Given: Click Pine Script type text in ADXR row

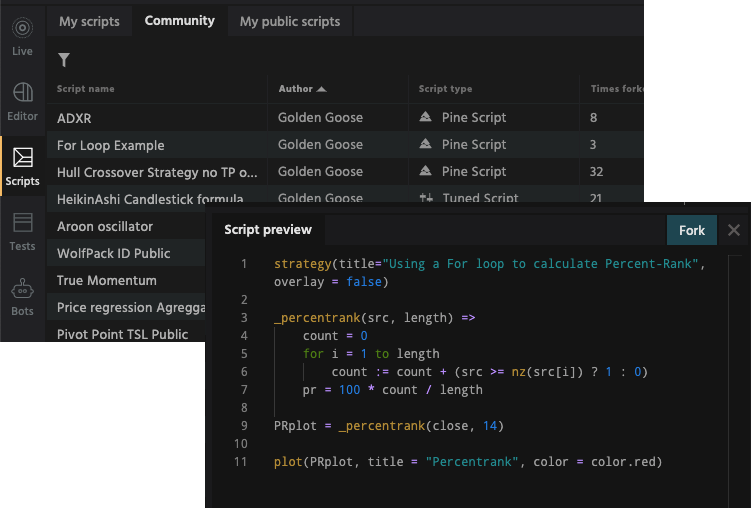Looking at the screenshot, I should [474, 117].
